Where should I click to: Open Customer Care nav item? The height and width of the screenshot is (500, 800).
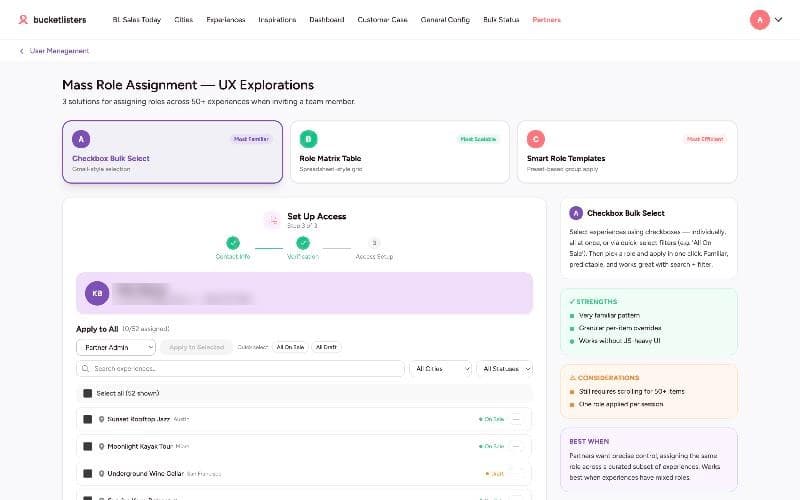click(x=382, y=19)
